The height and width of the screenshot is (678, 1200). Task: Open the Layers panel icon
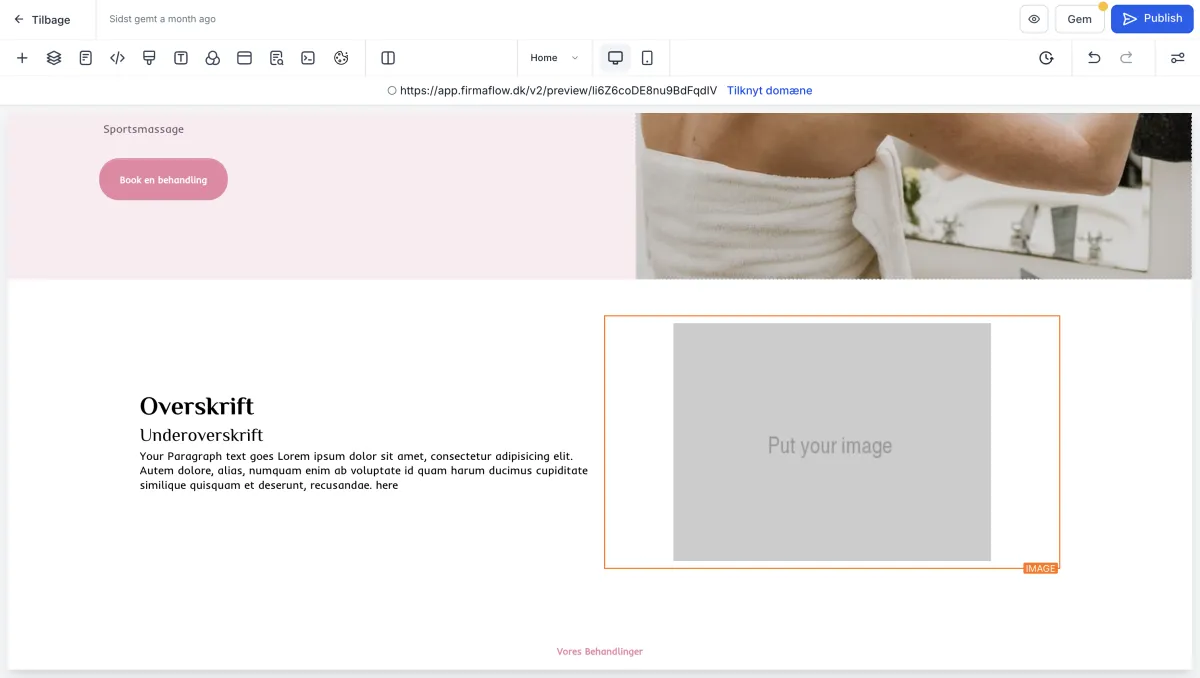click(x=54, y=58)
